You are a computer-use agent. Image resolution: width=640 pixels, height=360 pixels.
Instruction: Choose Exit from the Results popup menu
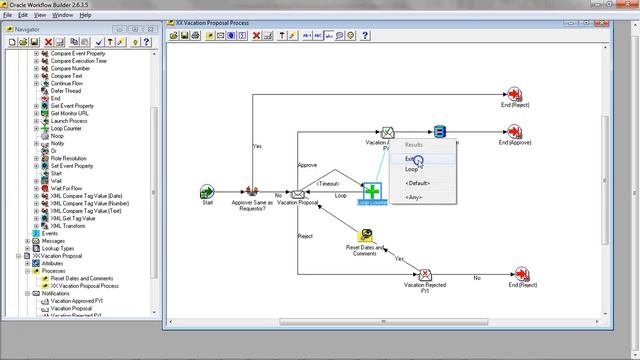point(423,159)
